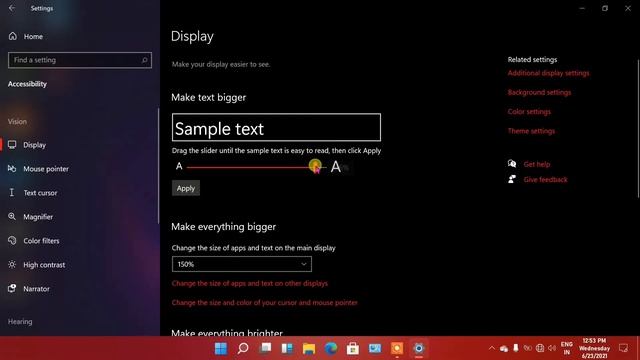Open Microsoft Store from the taskbar

[x=353, y=348]
